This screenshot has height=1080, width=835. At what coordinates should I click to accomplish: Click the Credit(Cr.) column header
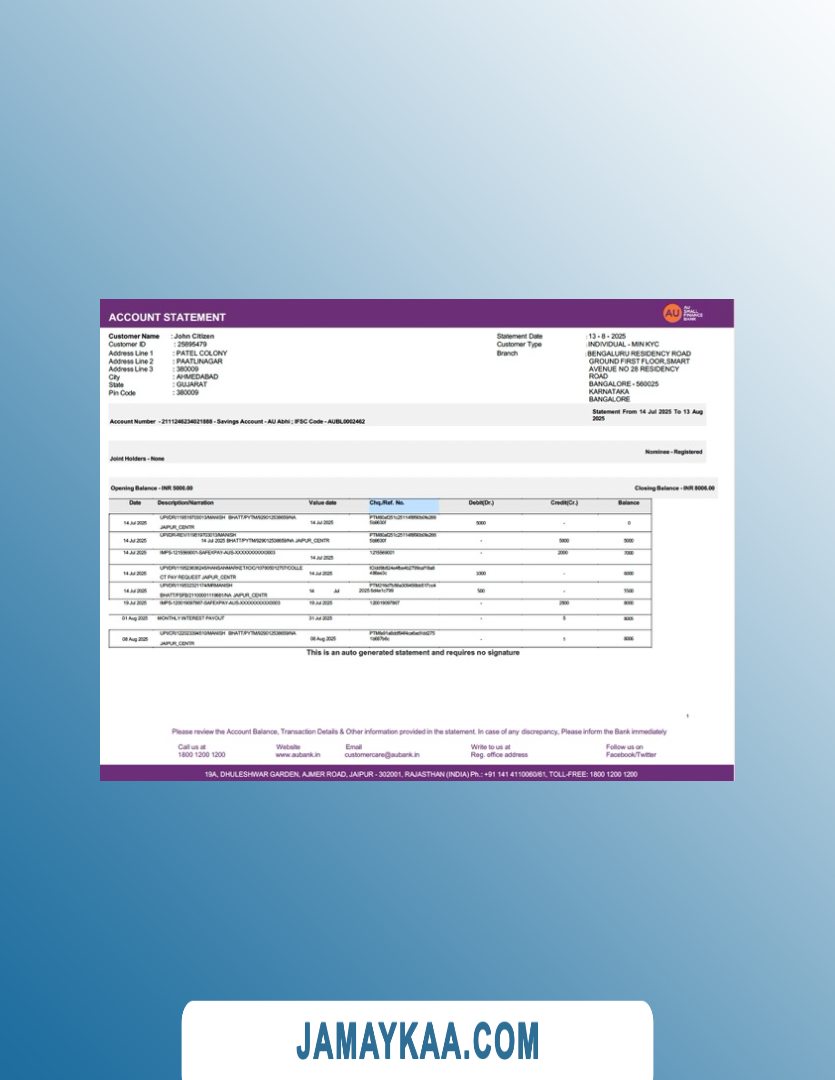pos(564,503)
